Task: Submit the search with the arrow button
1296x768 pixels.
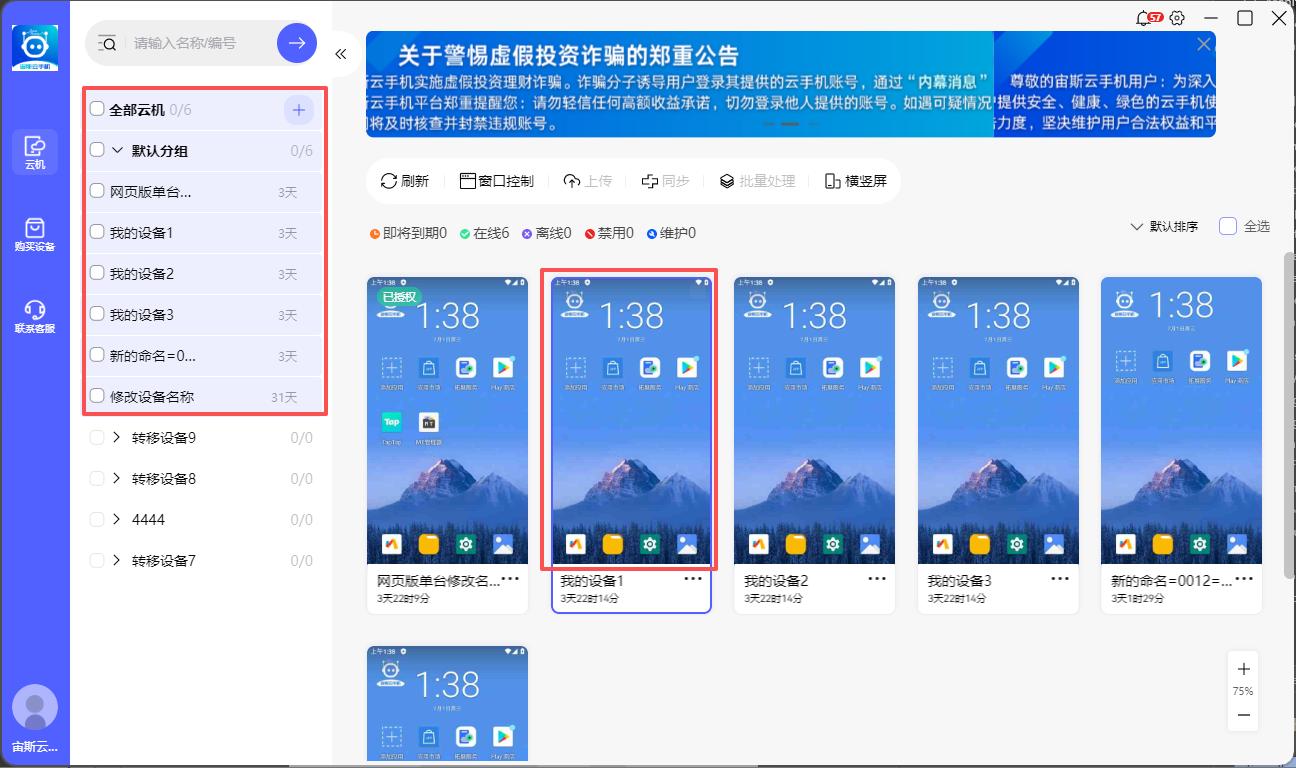Action: (x=297, y=43)
